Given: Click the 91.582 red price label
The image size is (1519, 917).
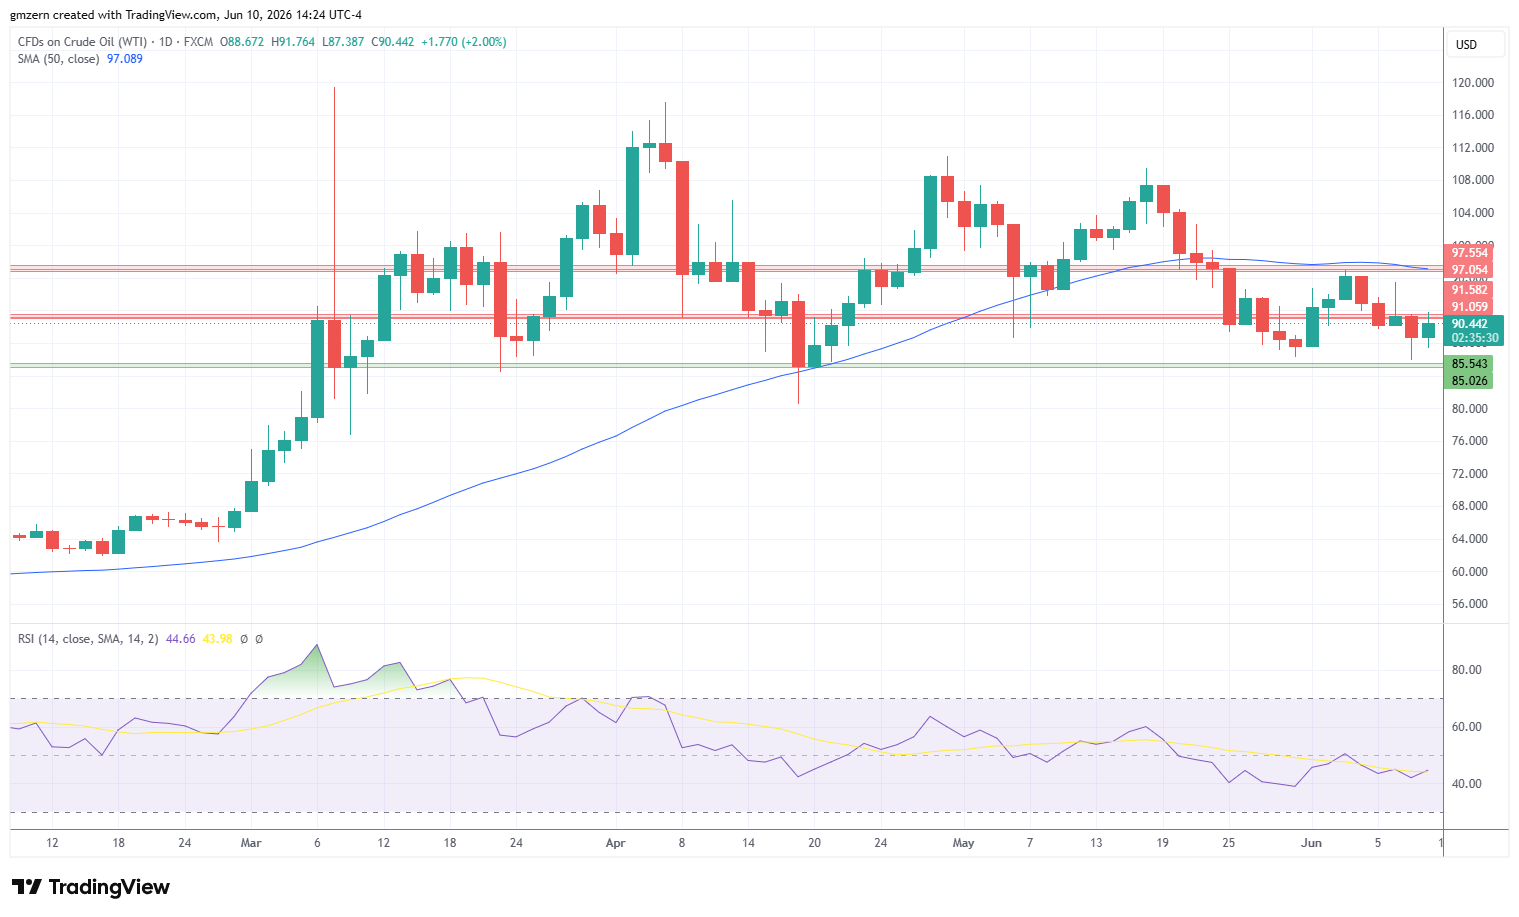Looking at the screenshot, I should point(1470,290).
